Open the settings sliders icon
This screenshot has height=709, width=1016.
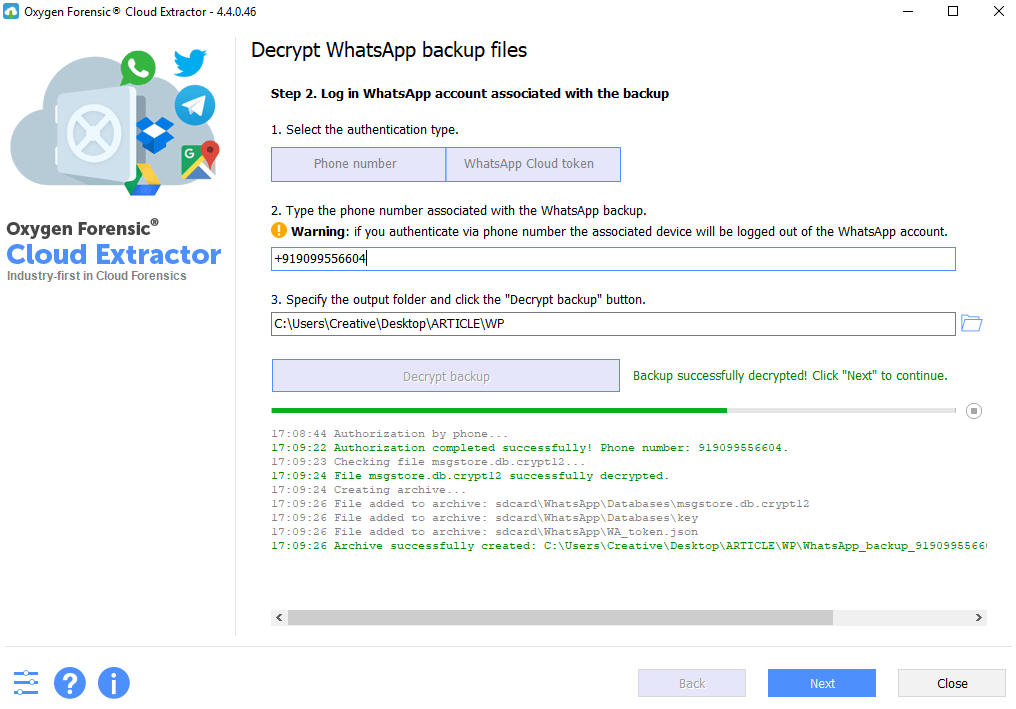[26, 682]
